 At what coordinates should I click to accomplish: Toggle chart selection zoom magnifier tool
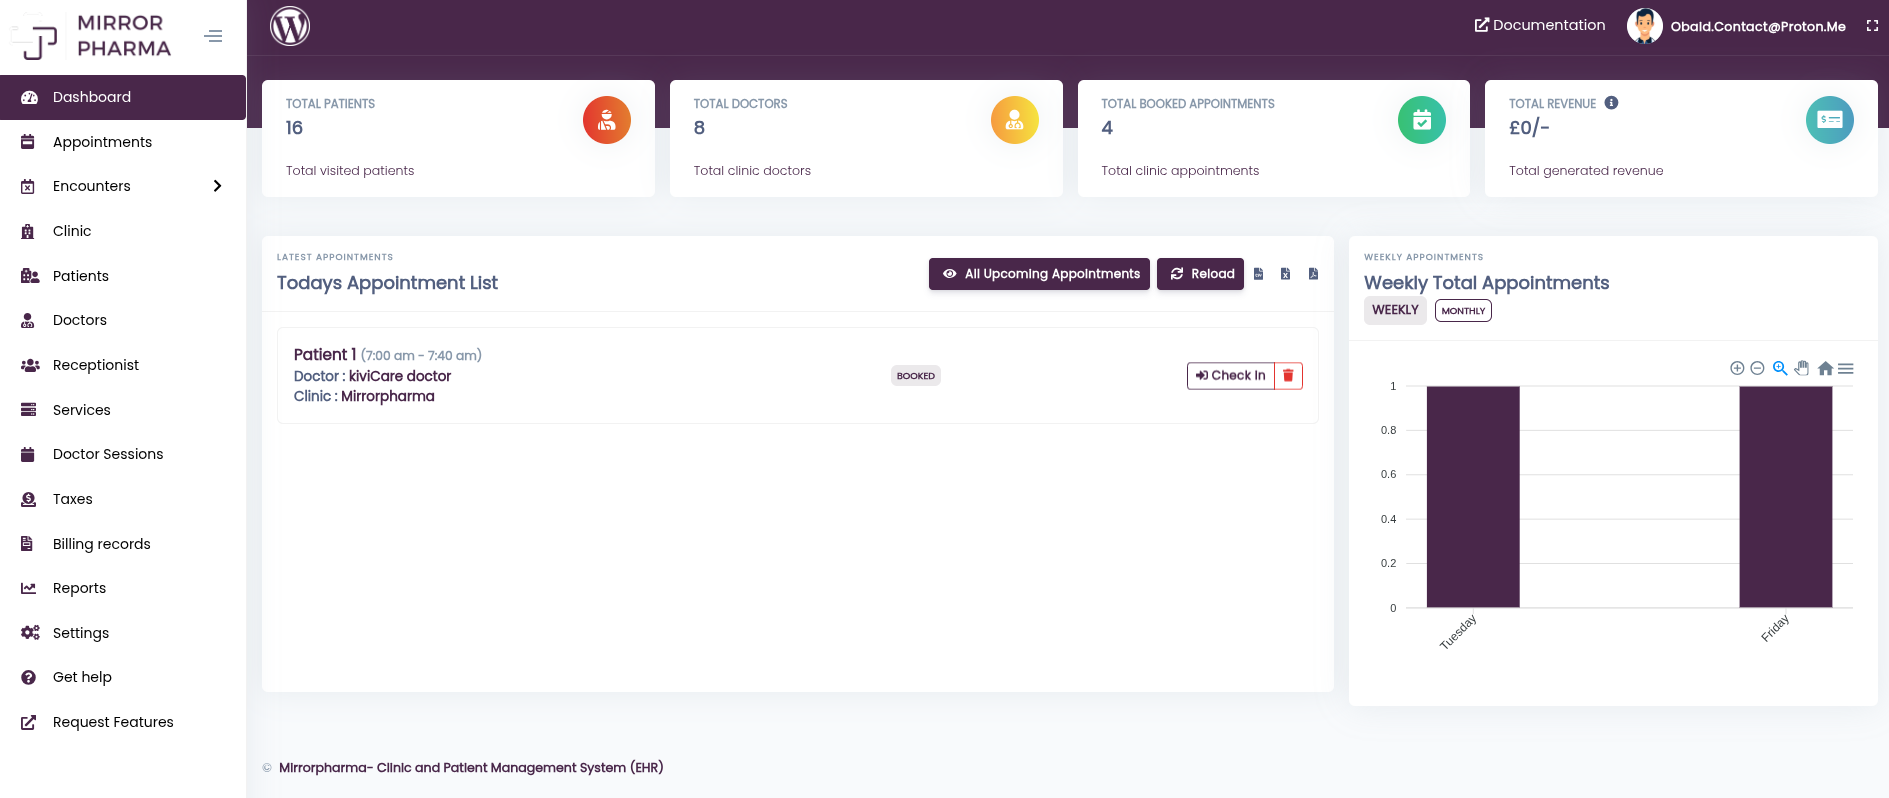pyautogui.click(x=1780, y=369)
